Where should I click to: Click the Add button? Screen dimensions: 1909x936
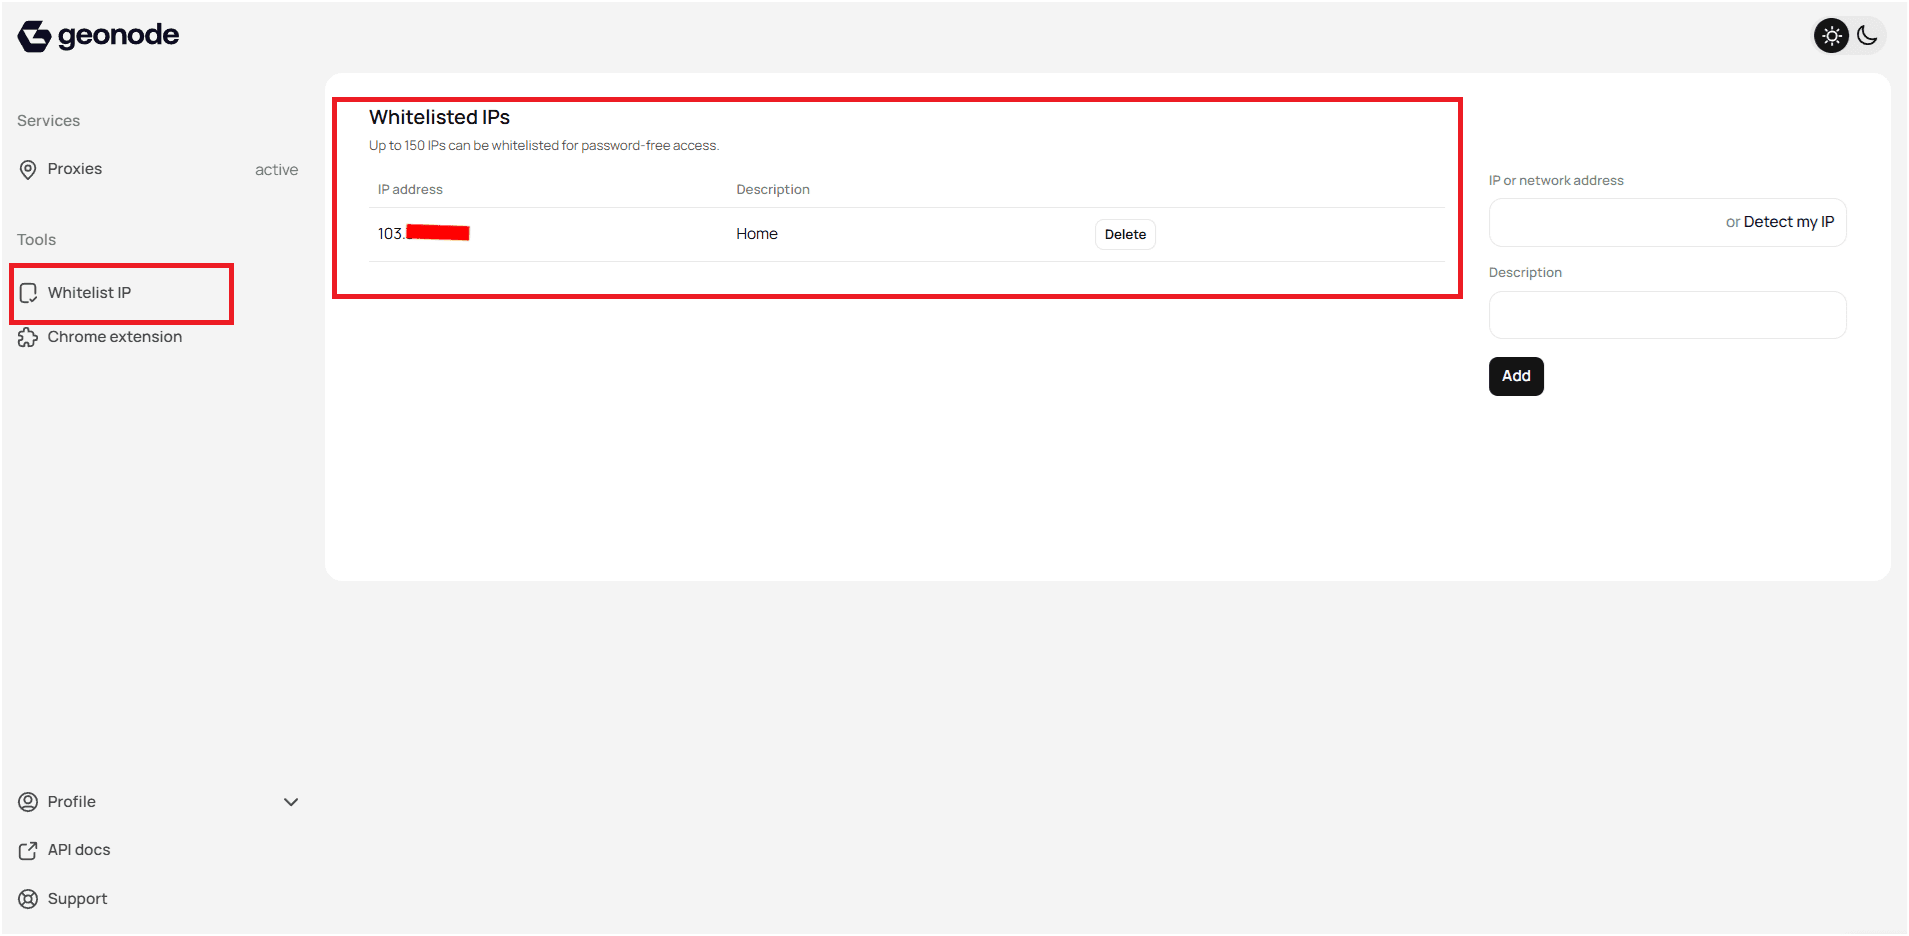(x=1515, y=376)
